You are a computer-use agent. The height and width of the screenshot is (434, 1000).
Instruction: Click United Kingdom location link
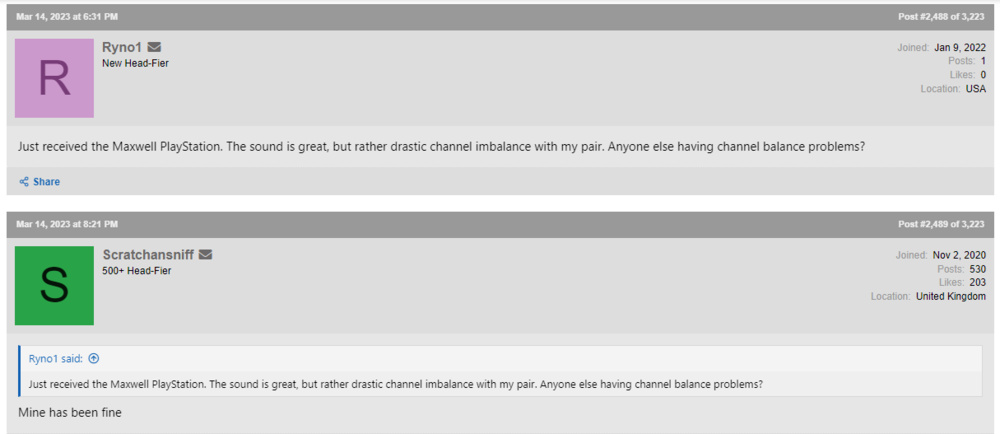pyautogui.click(x=950, y=296)
